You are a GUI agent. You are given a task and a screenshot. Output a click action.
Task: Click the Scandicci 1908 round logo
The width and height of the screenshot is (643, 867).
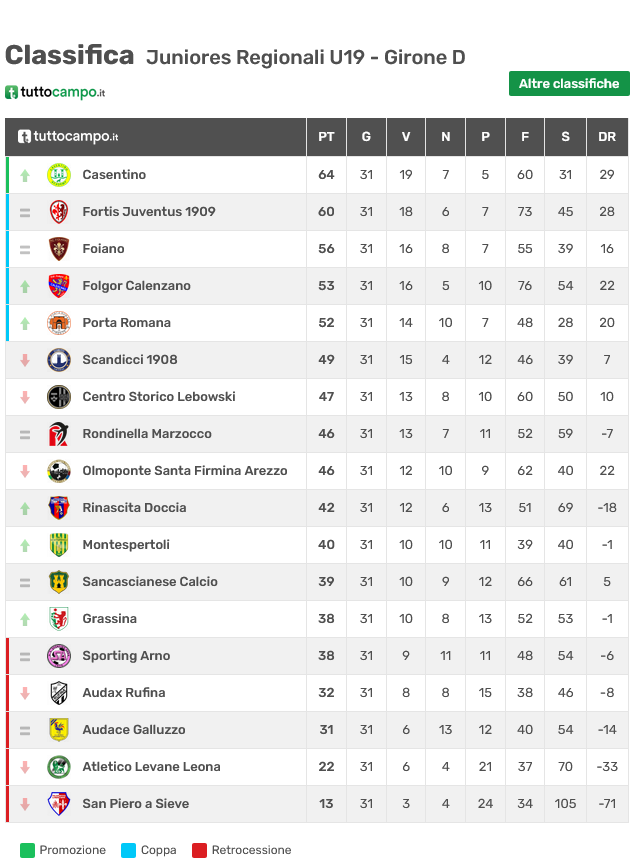point(59,360)
